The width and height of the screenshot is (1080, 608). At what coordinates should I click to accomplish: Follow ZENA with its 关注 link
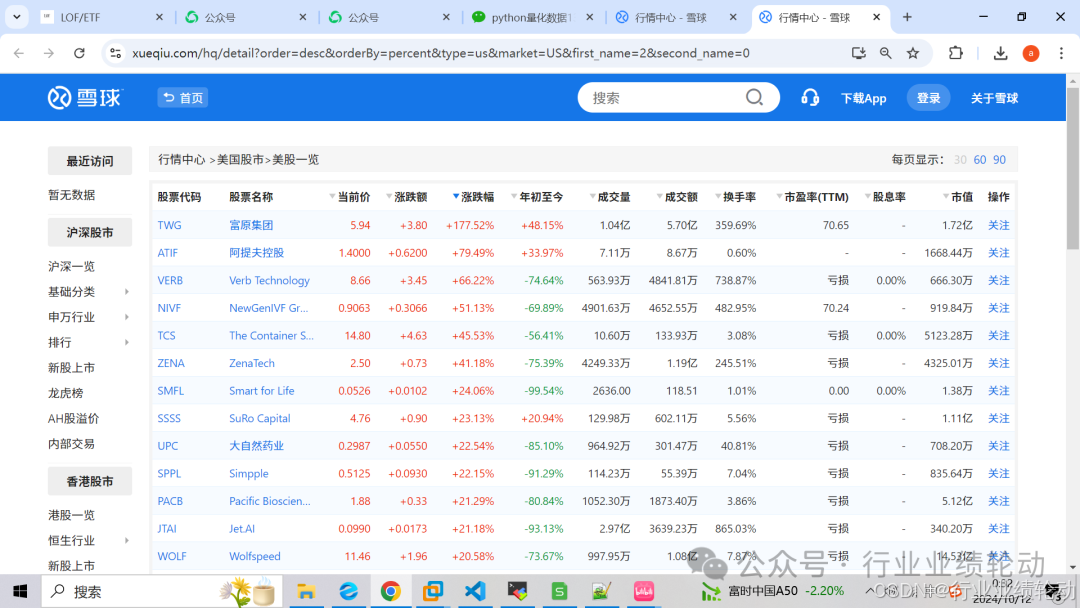(998, 363)
